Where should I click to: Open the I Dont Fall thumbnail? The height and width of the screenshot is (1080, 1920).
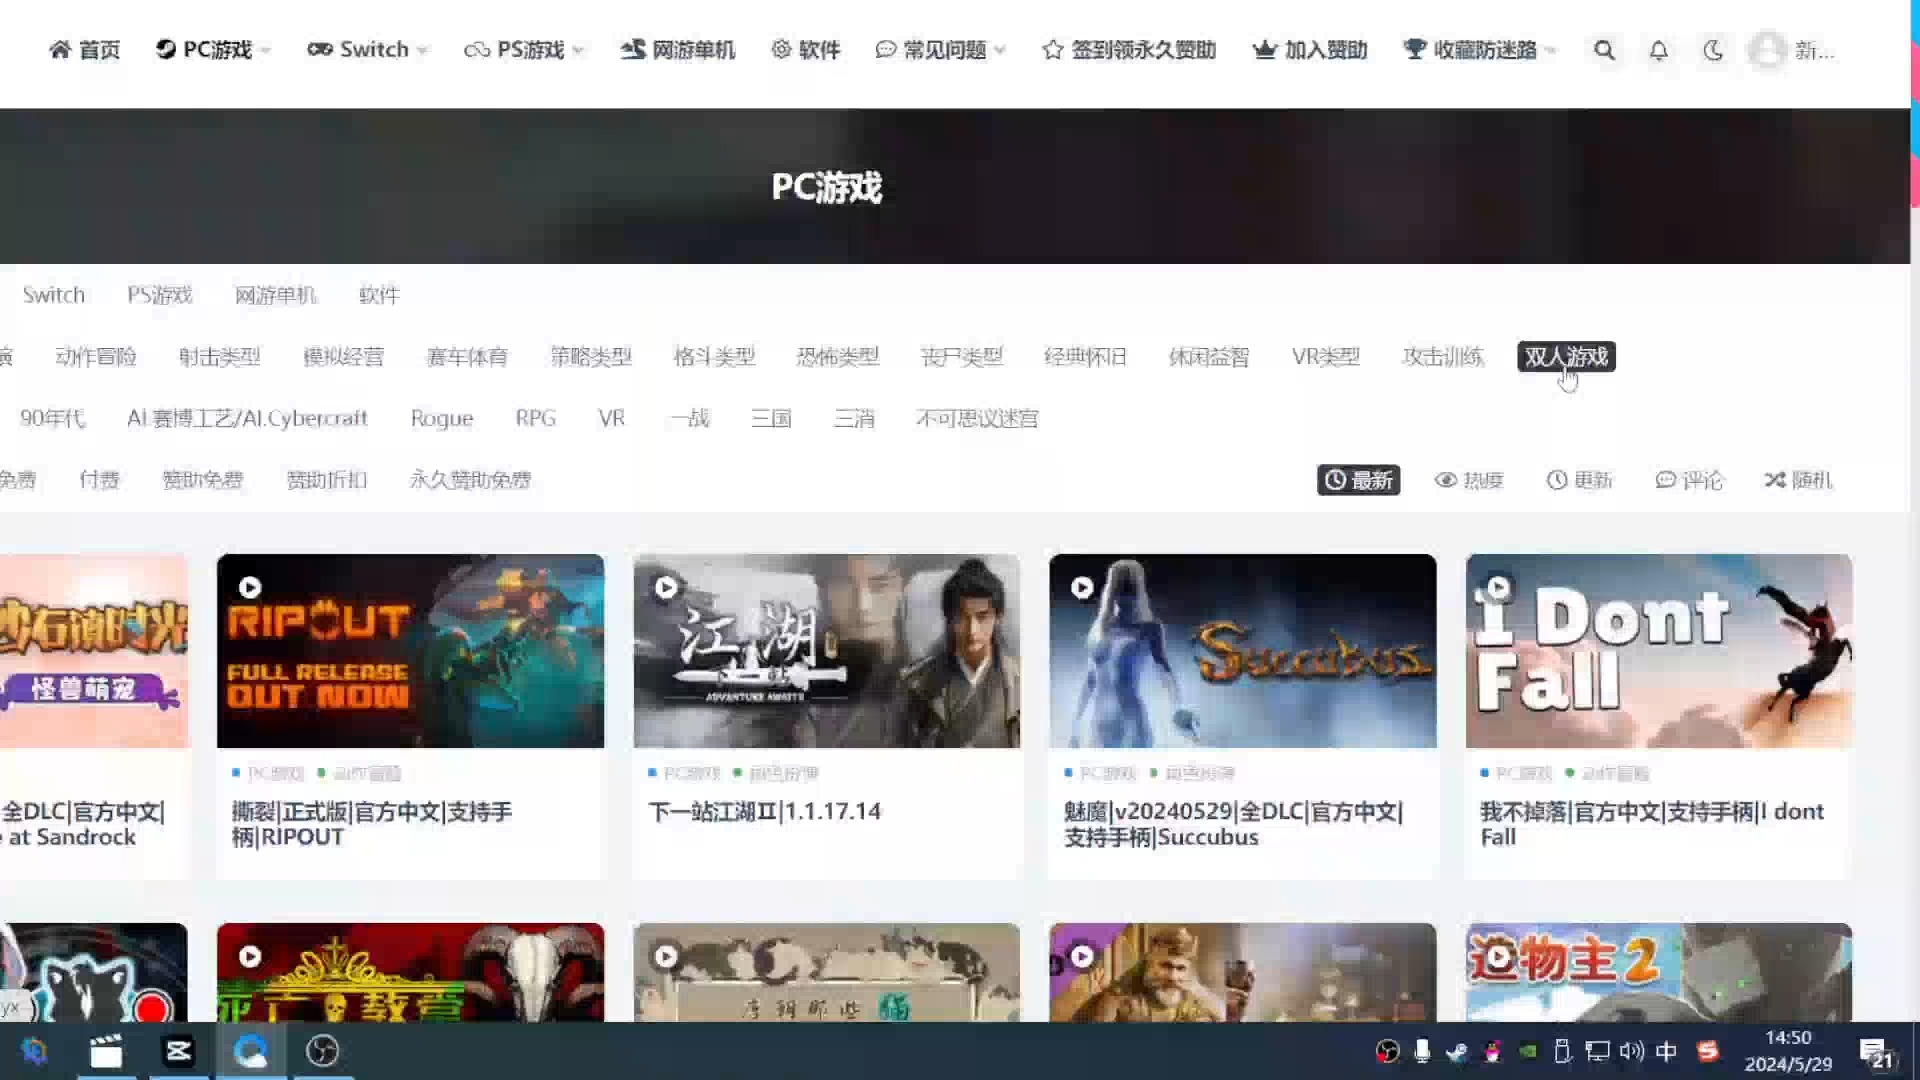(x=1659, y=651)
